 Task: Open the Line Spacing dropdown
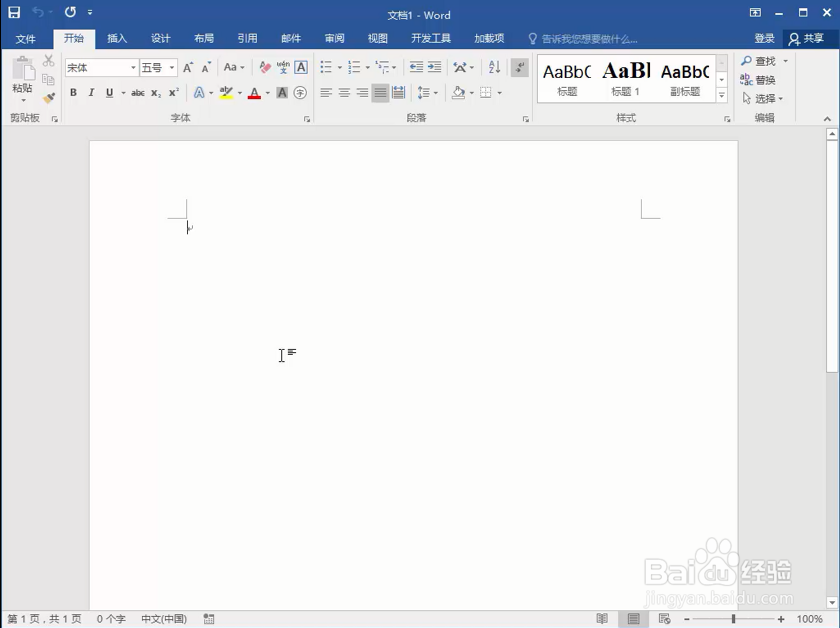428,93
